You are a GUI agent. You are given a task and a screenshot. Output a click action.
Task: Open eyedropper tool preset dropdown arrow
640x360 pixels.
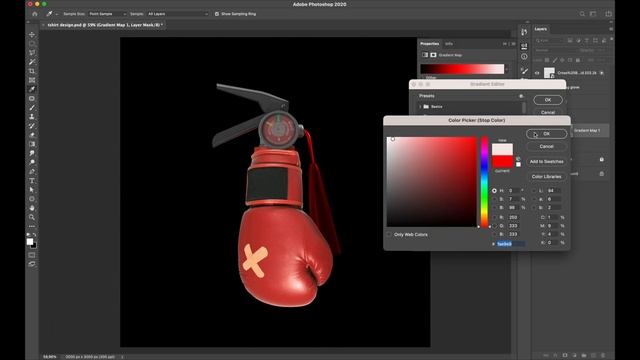tap(57, 14)
